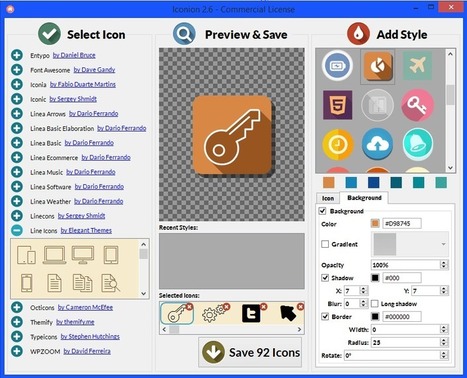
Task: Toggle the Border checkbox
Action: pos(325,316)
